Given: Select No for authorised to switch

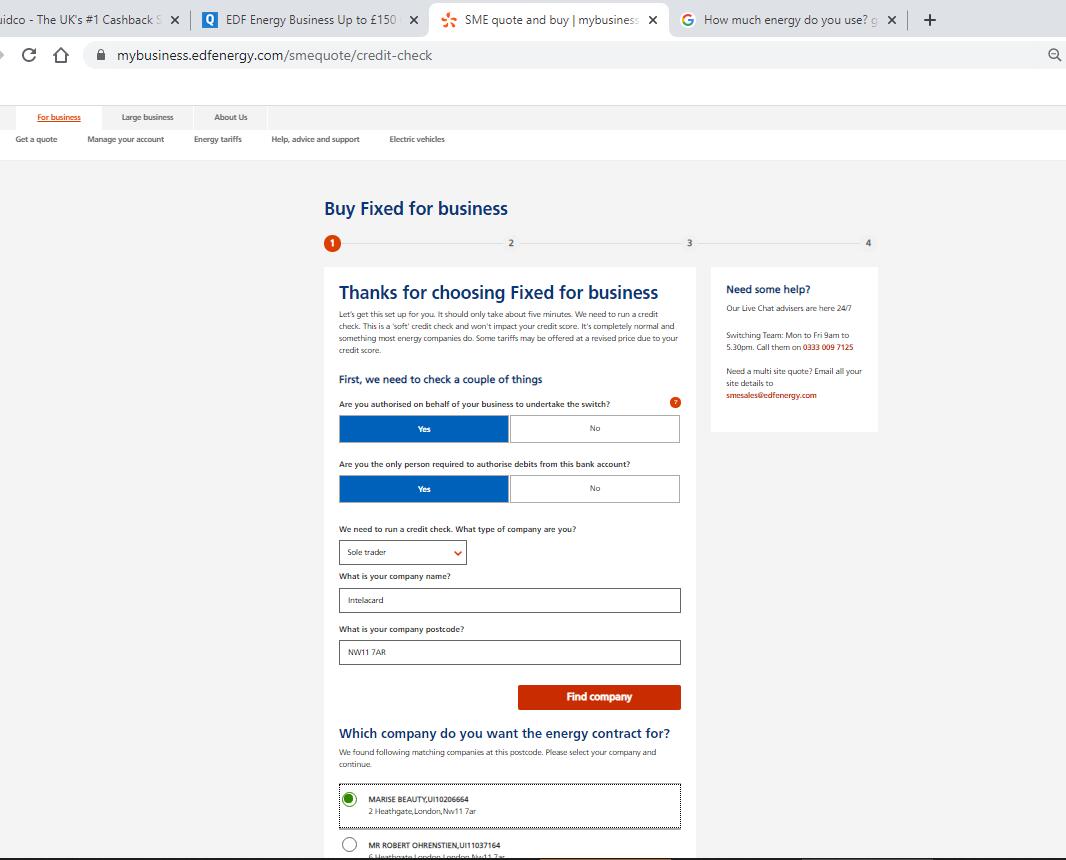Looking at the screenshot, I should 595,429.
